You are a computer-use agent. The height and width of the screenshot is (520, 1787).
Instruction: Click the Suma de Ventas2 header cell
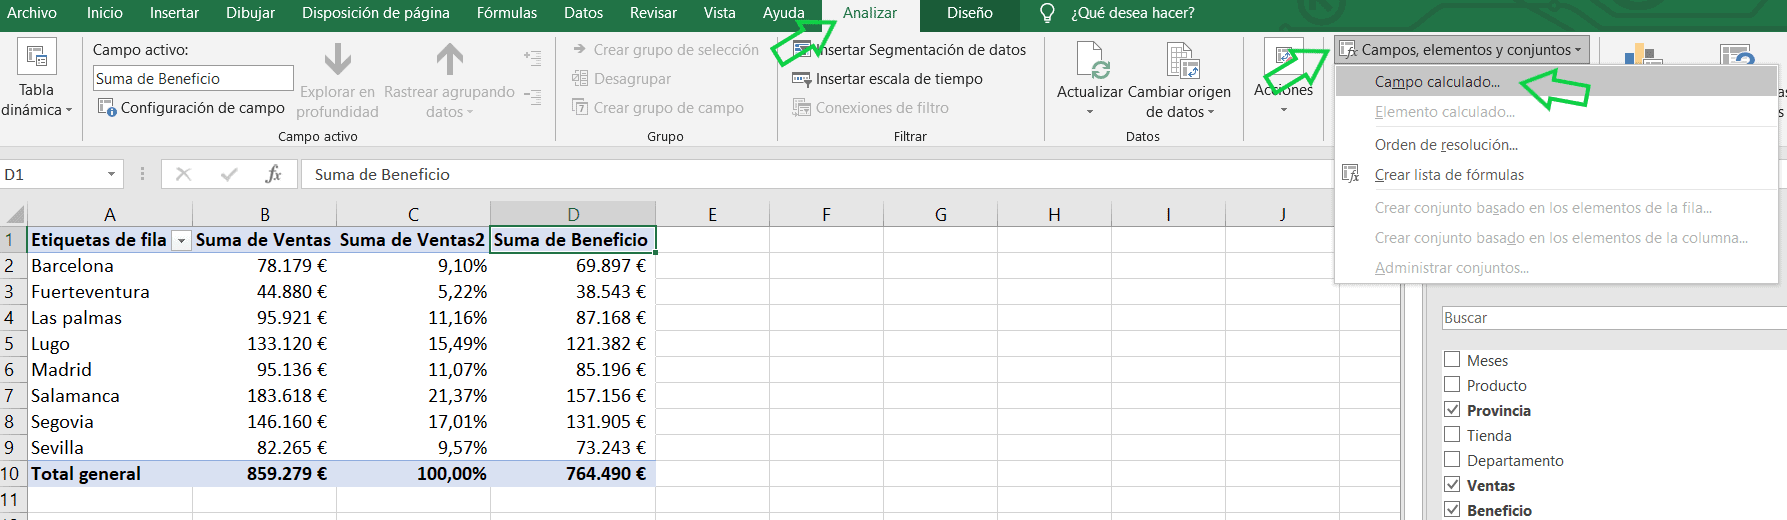tap(413, 240)
